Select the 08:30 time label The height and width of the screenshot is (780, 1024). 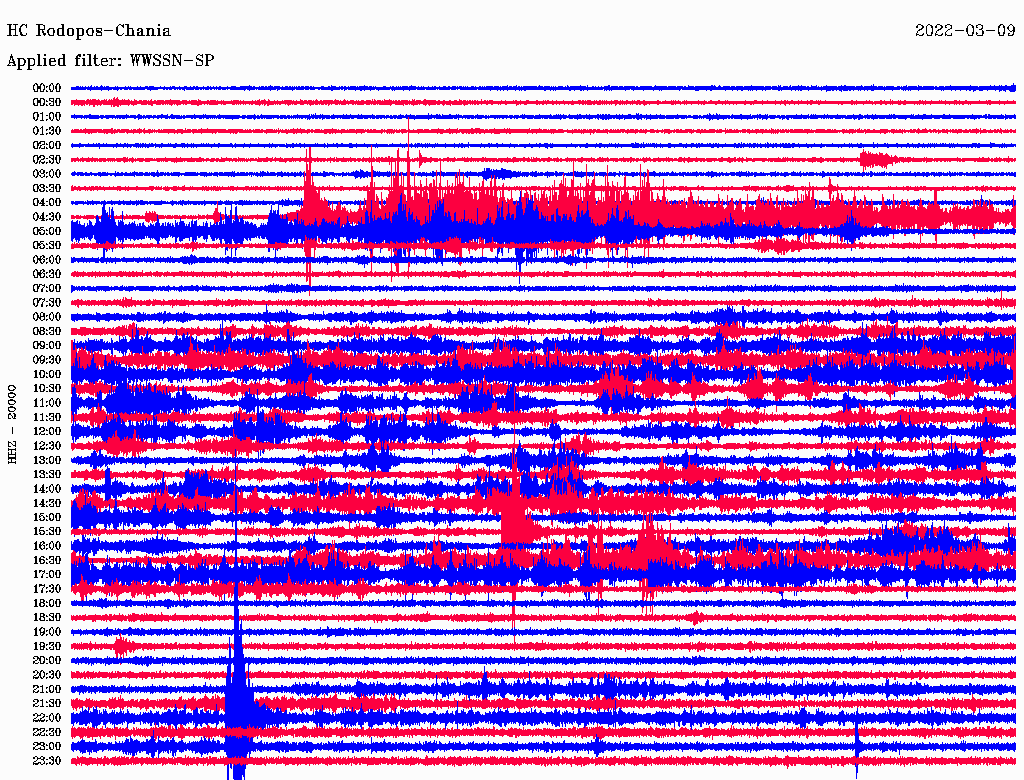coord(47,331)
